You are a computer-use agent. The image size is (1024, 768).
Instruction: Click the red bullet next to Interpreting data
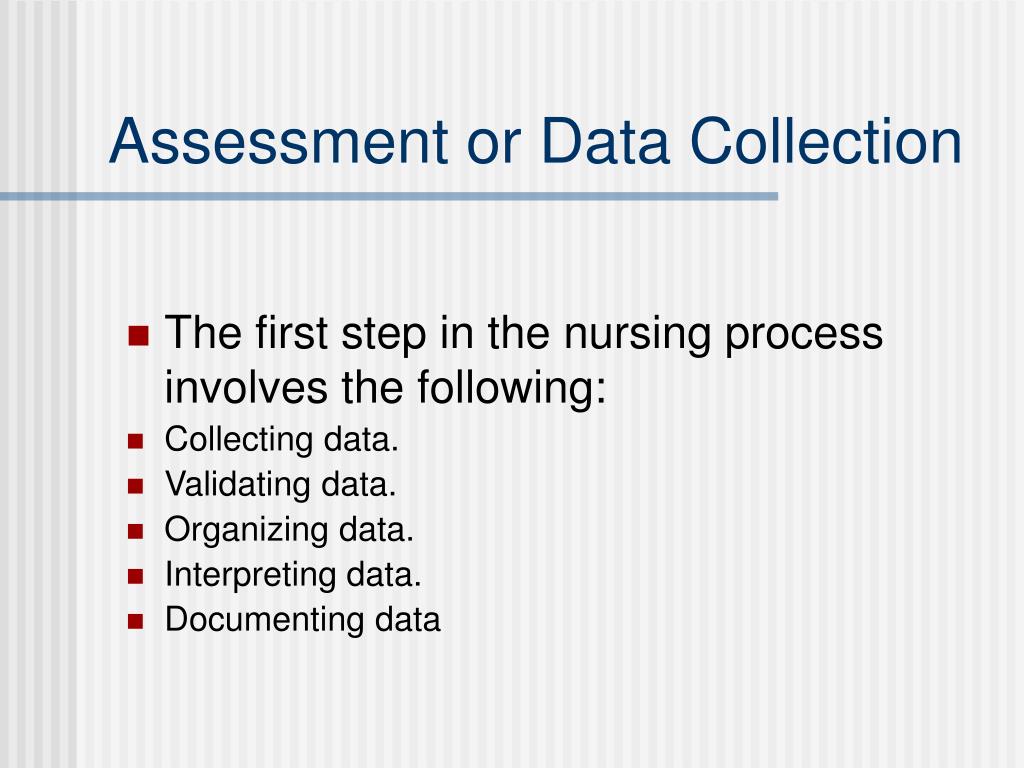click(x=135, y=576)
